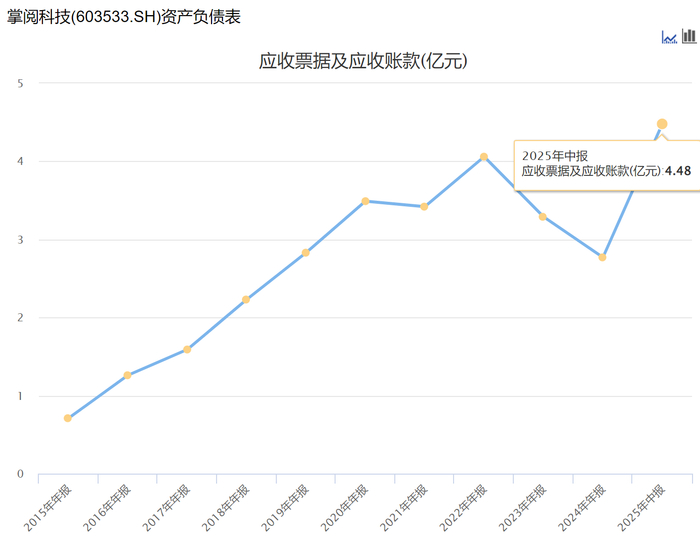
Task: Select the 2020年年报 data point
Action: [365, 201]
